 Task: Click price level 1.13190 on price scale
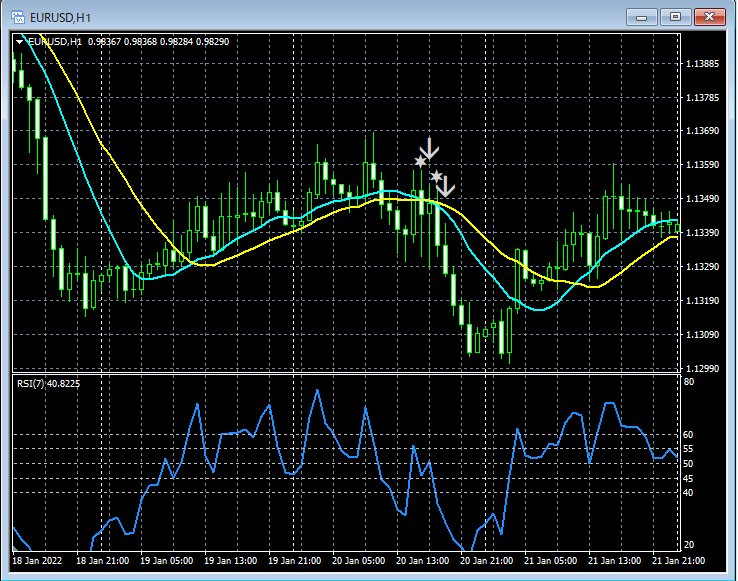[703, 300]
